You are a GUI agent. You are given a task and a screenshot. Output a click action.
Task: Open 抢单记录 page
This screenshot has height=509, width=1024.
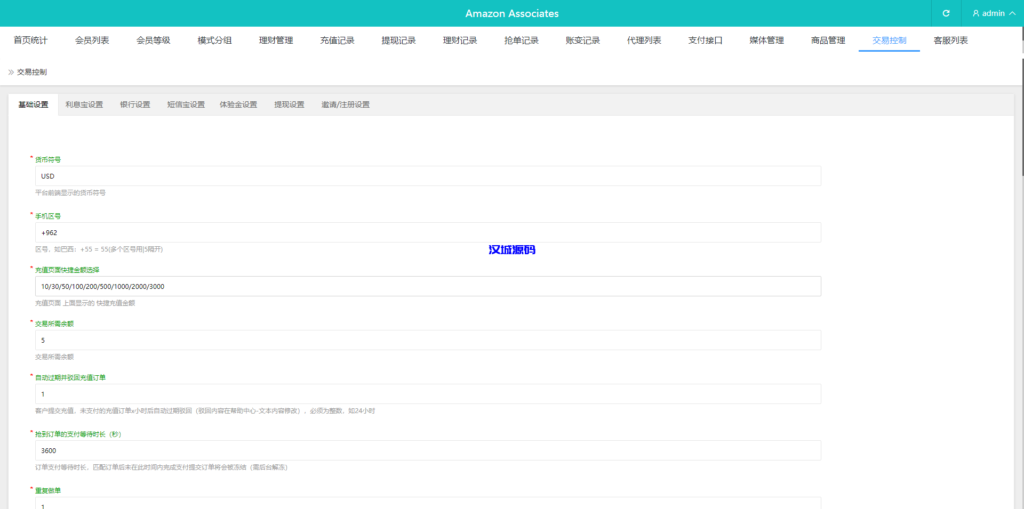(522, 41)
